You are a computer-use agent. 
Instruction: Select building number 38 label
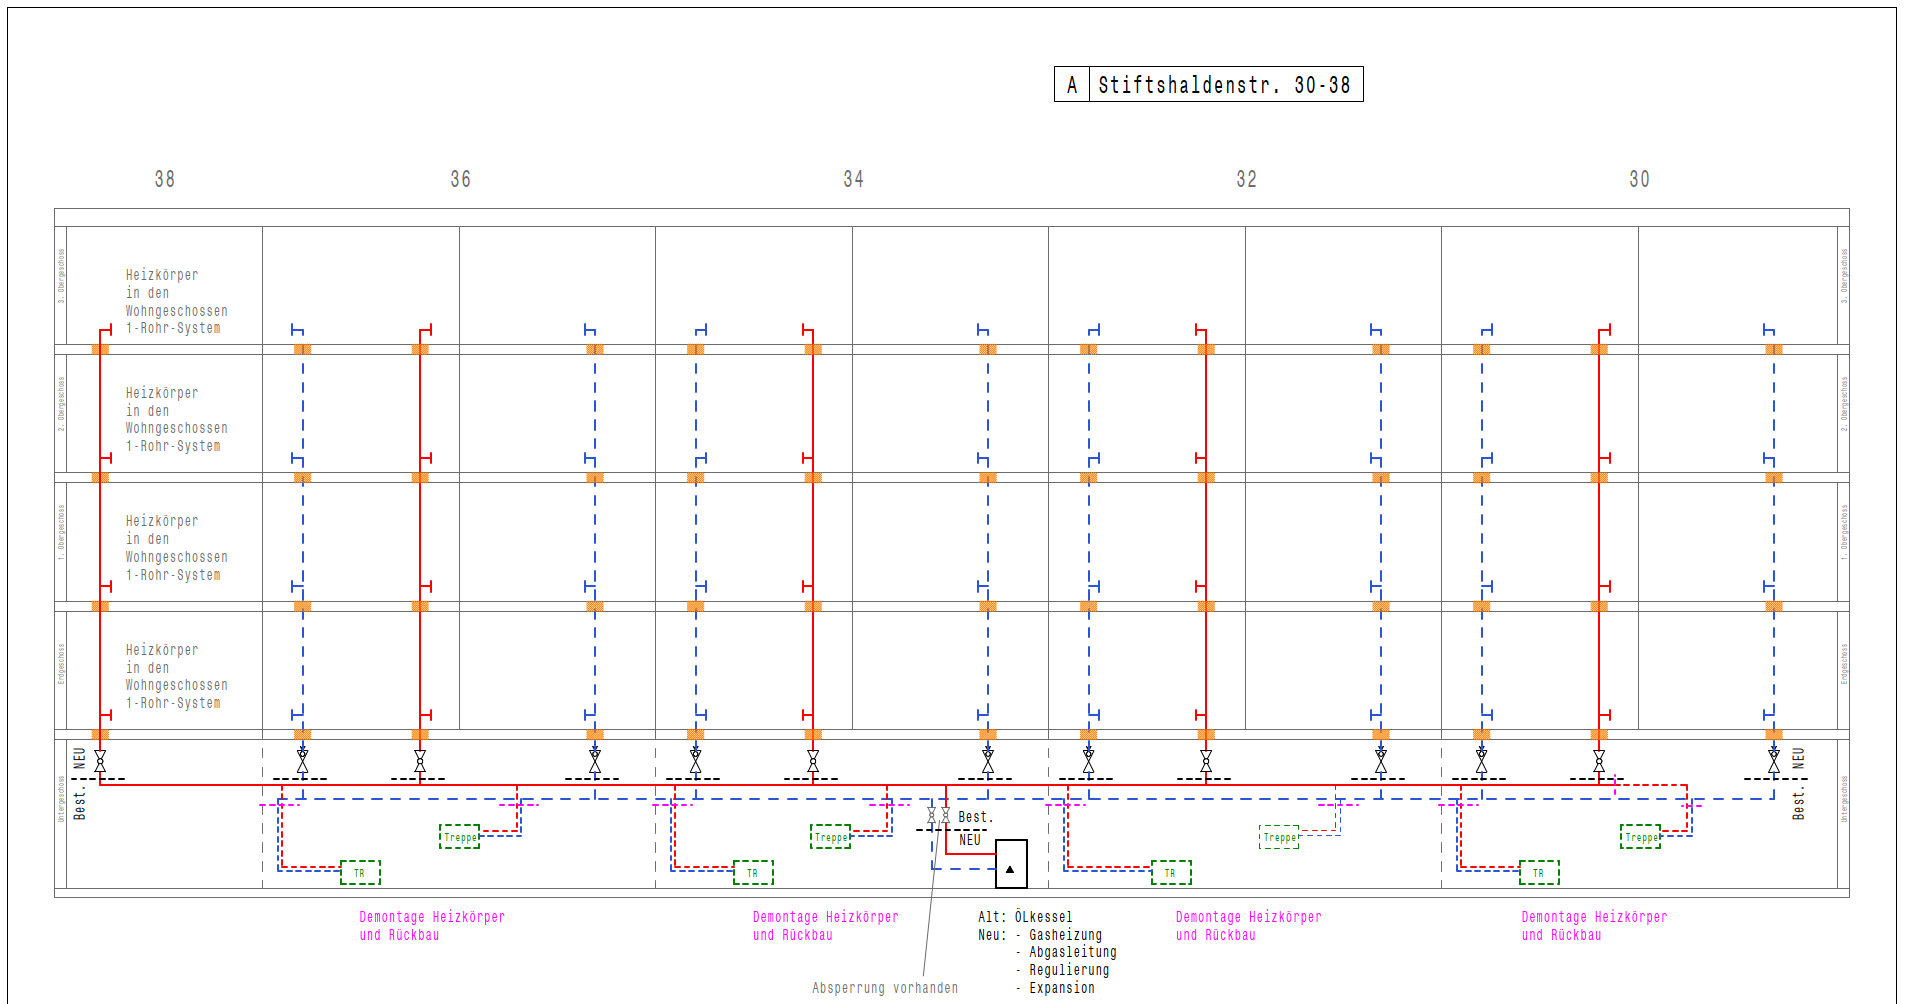point(165,179)
